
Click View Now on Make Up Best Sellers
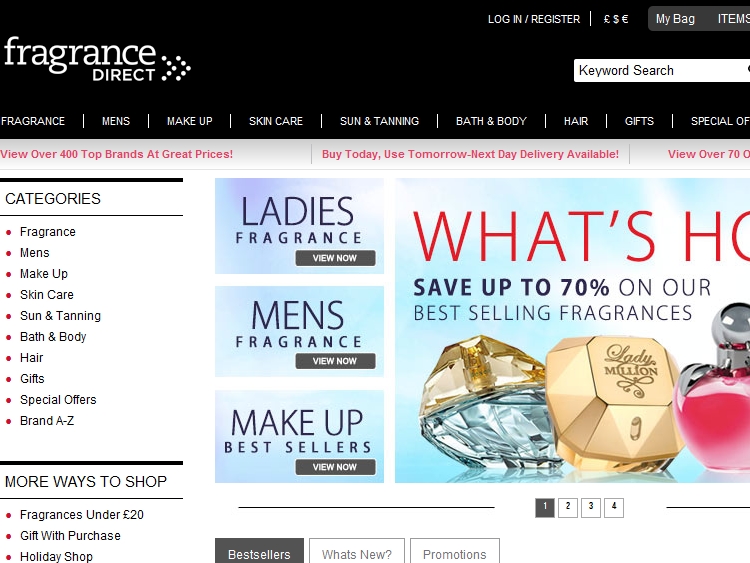(x=335, y=467)
